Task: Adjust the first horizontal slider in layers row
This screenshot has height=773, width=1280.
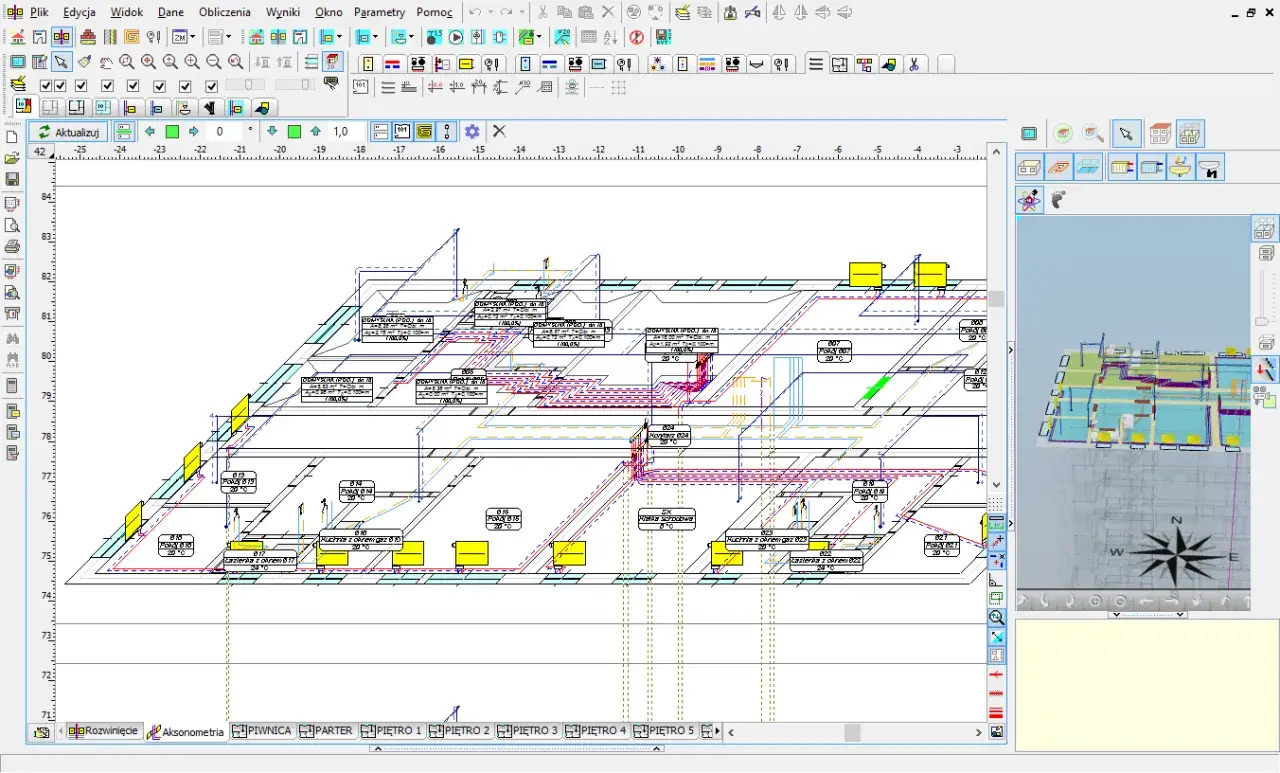Action: (x=245, y=86)
